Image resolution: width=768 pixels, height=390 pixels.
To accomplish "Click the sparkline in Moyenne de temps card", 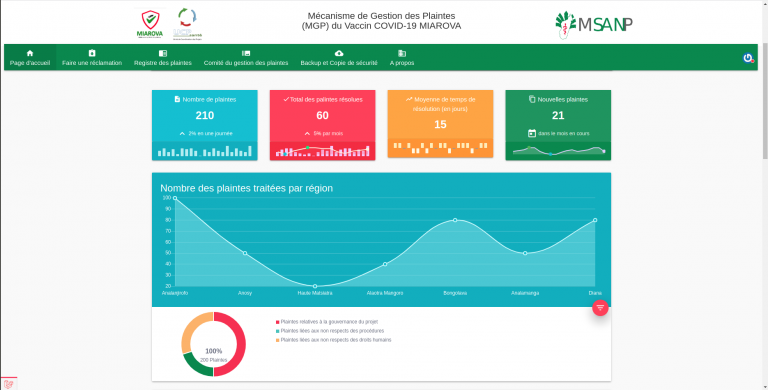I will pyautogui.click(x=440, y=148).
